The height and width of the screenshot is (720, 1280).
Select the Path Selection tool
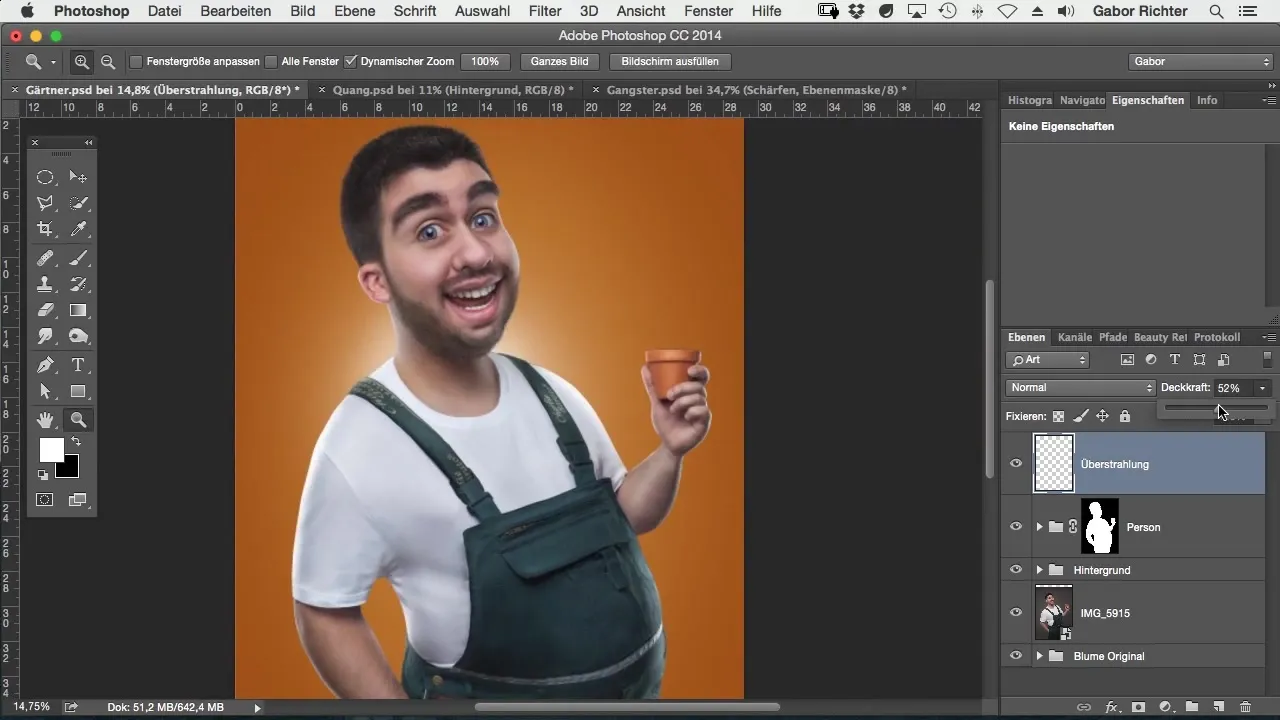(45, 391)
